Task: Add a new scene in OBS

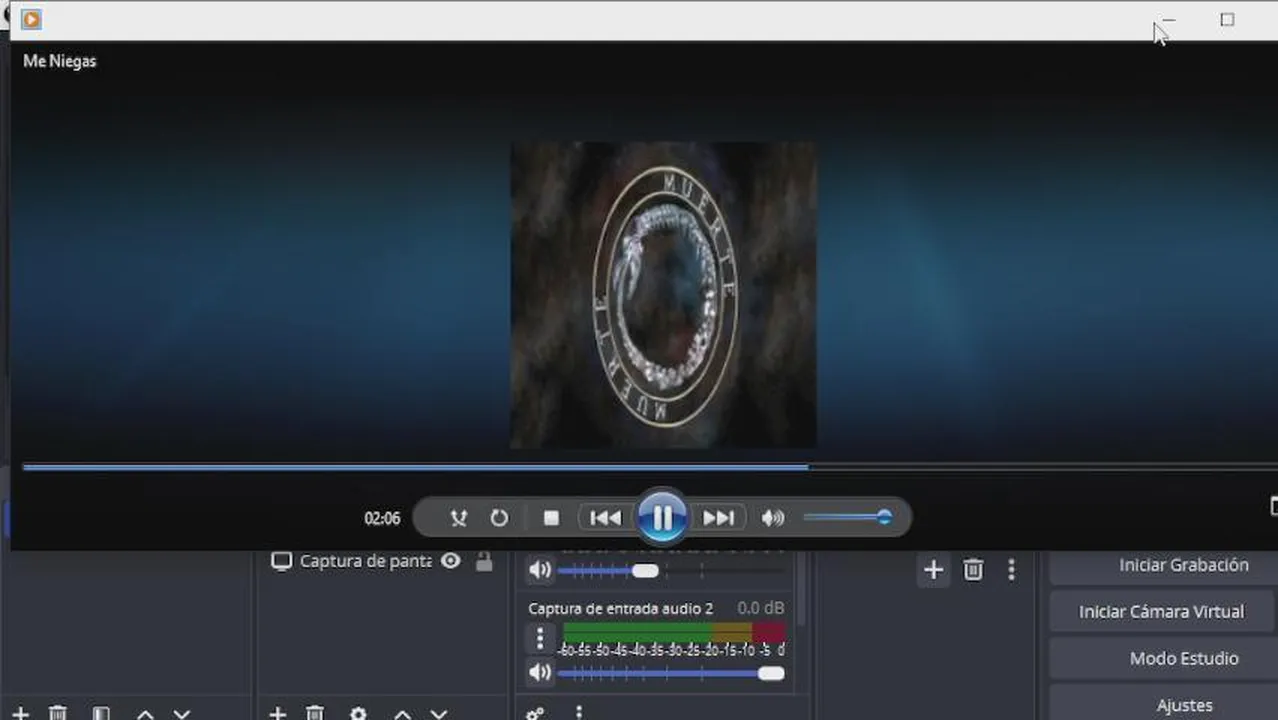Action: (x=20, y=713)
